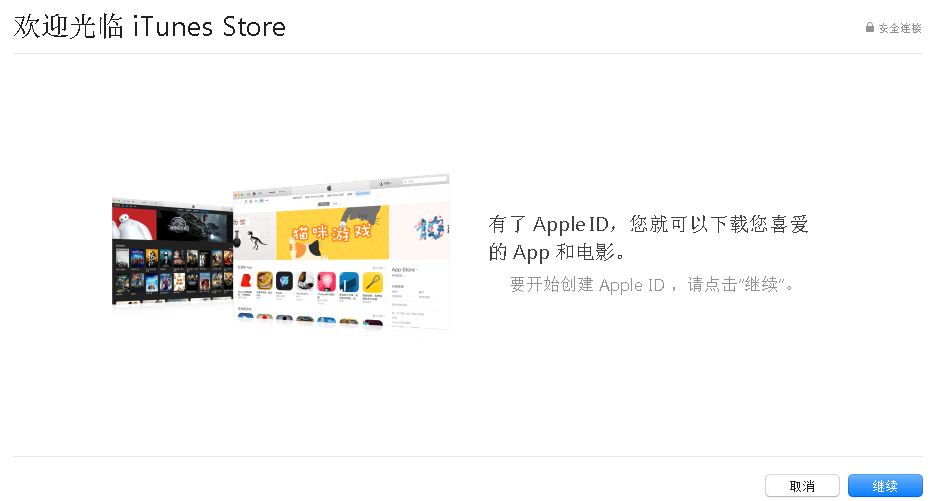The width and height of the screenshot is (943, 501).
Task: Click the movie posters grid in the dark window
Action: 173,270
